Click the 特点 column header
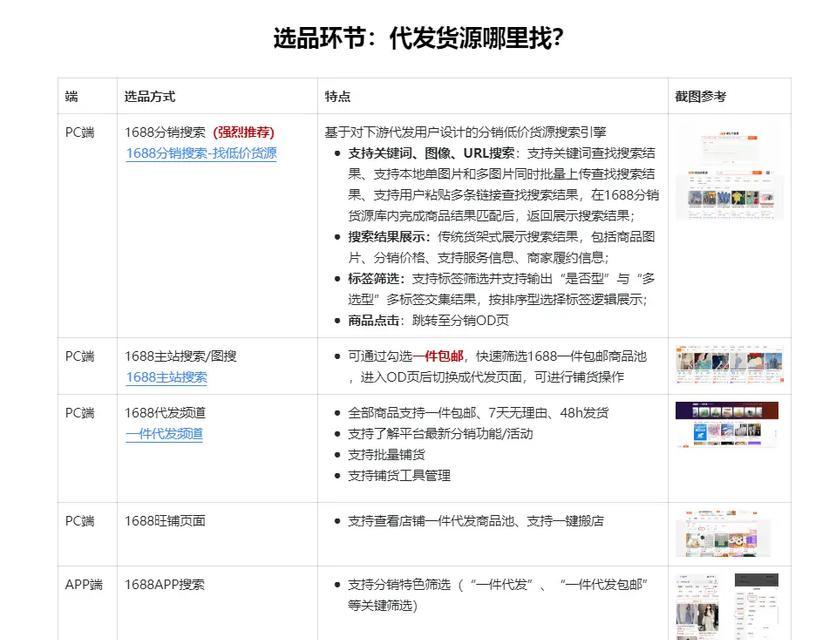 (337, 97)
